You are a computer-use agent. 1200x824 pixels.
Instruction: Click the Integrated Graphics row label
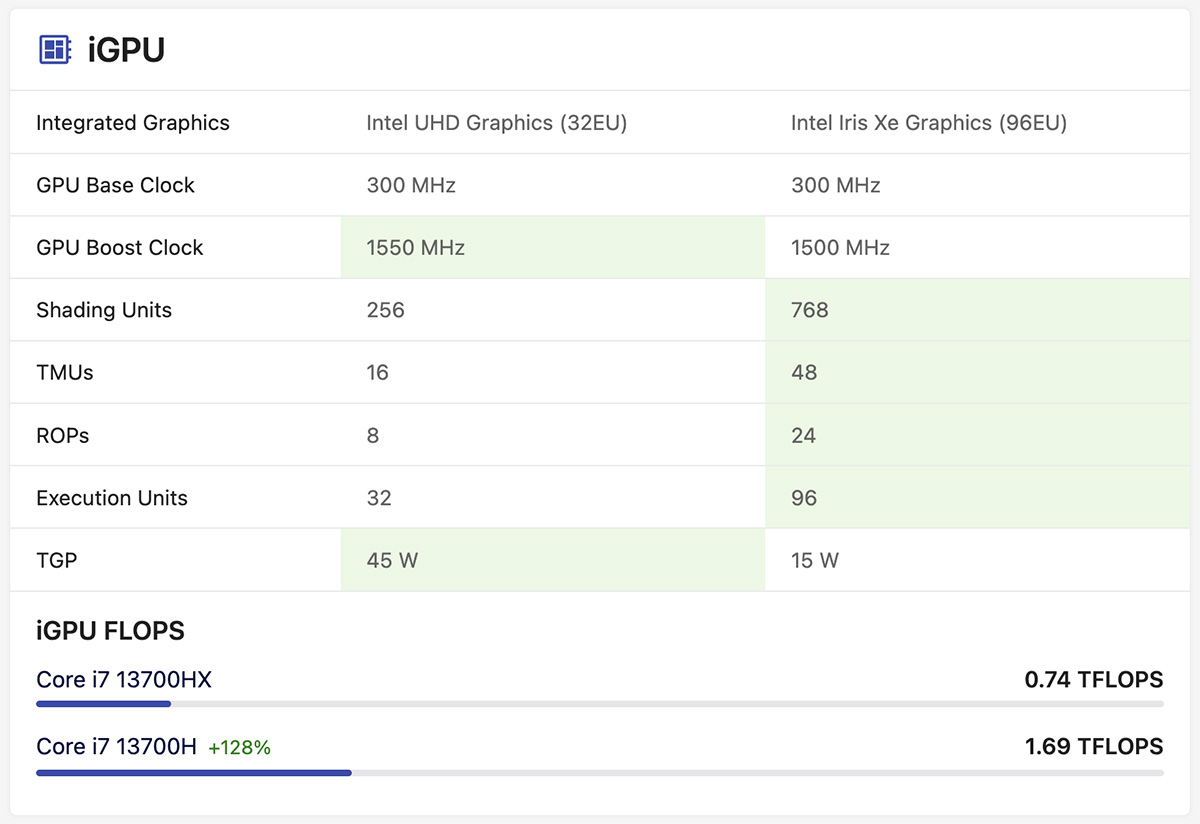click(x=132, y=122)
